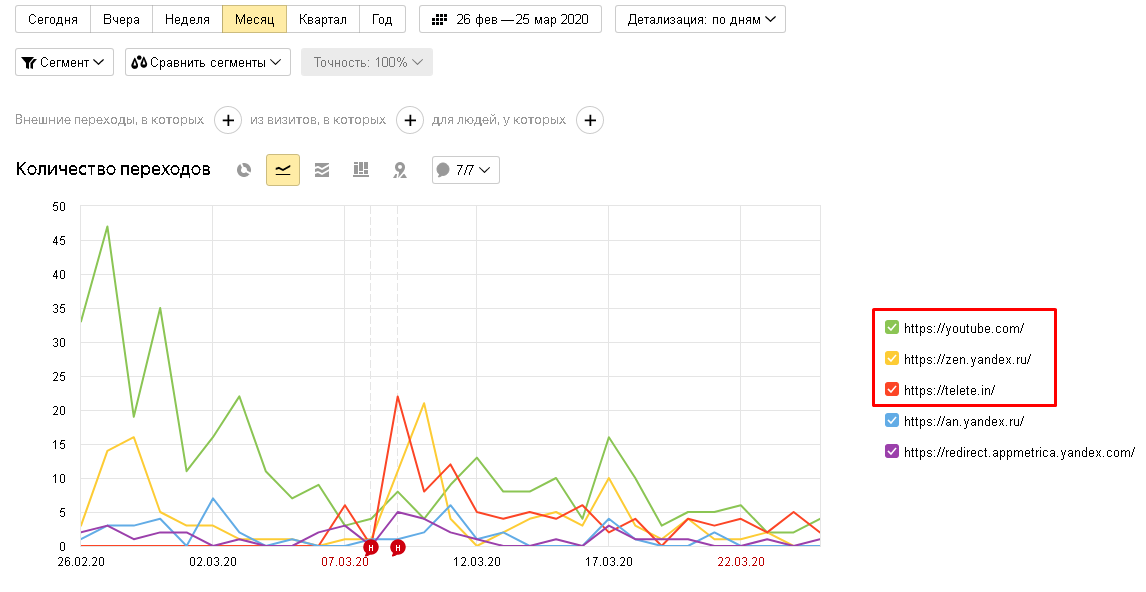Open the date range picker button
Viewport: 1146px width, 592px height.
click(x=510, y=20)
